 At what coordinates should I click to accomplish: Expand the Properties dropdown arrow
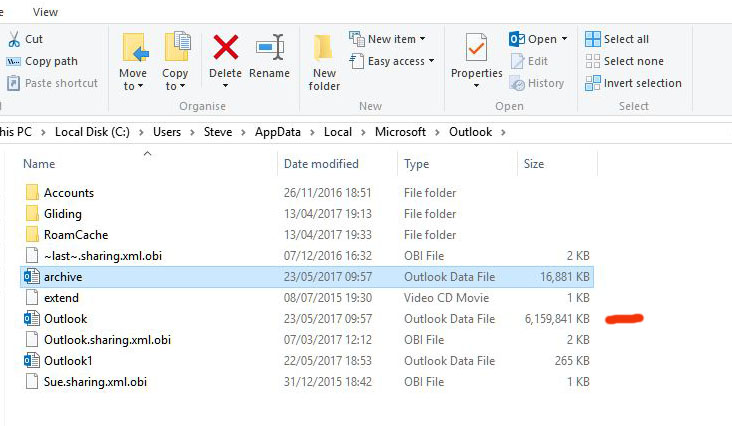tap(476, 86)
